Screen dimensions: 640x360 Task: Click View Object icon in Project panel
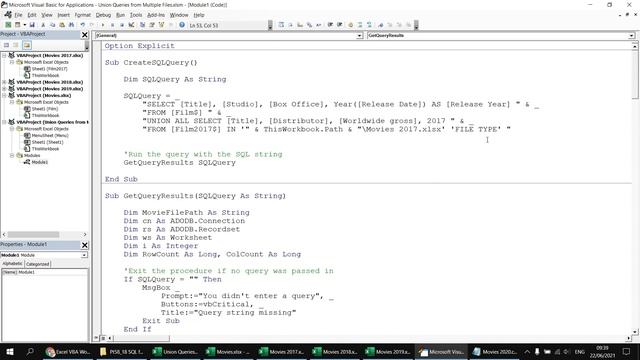pos(16,45)
